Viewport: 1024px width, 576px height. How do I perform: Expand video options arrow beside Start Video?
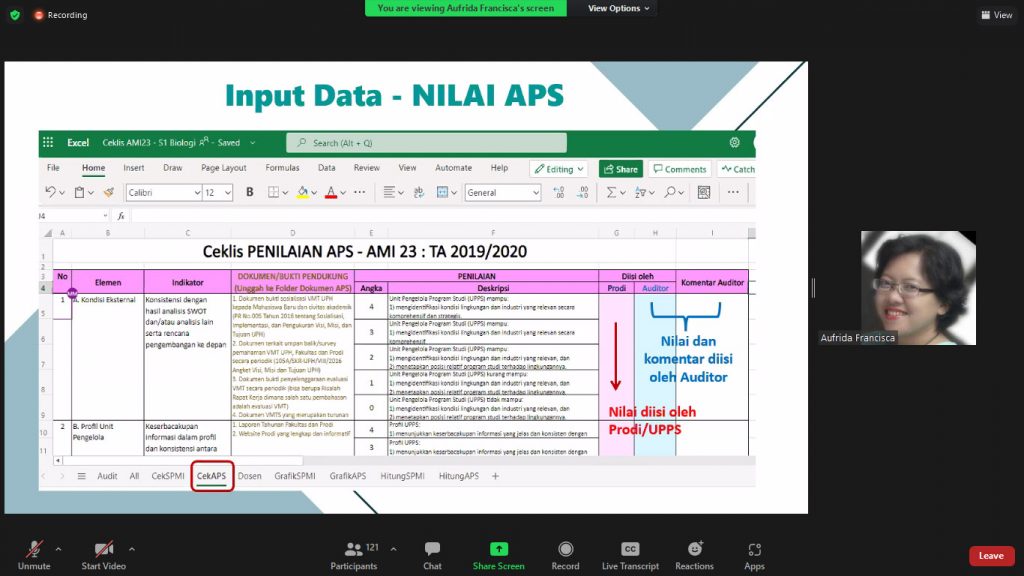tap(131, 549)
